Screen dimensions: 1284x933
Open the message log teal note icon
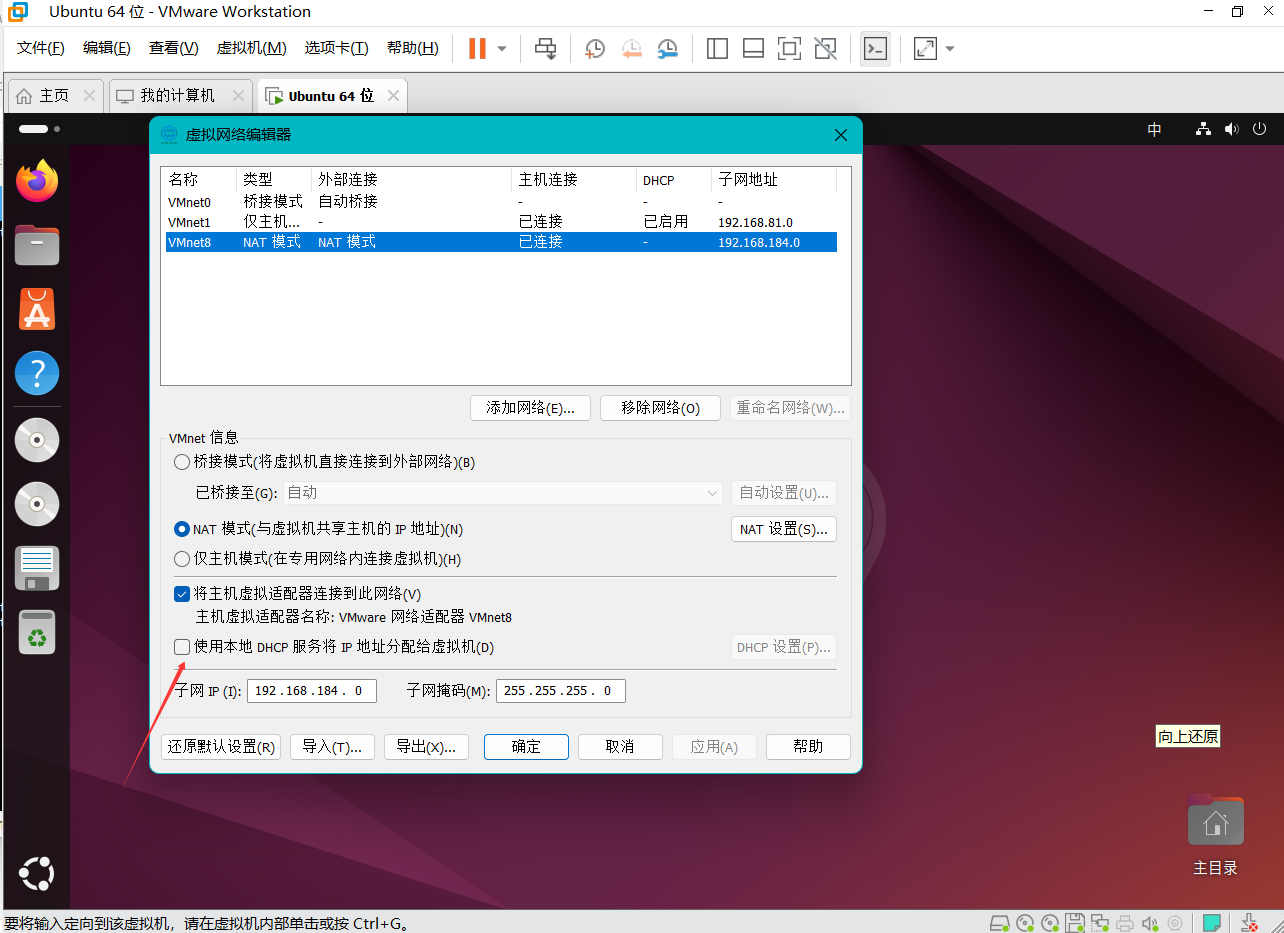1211,922
